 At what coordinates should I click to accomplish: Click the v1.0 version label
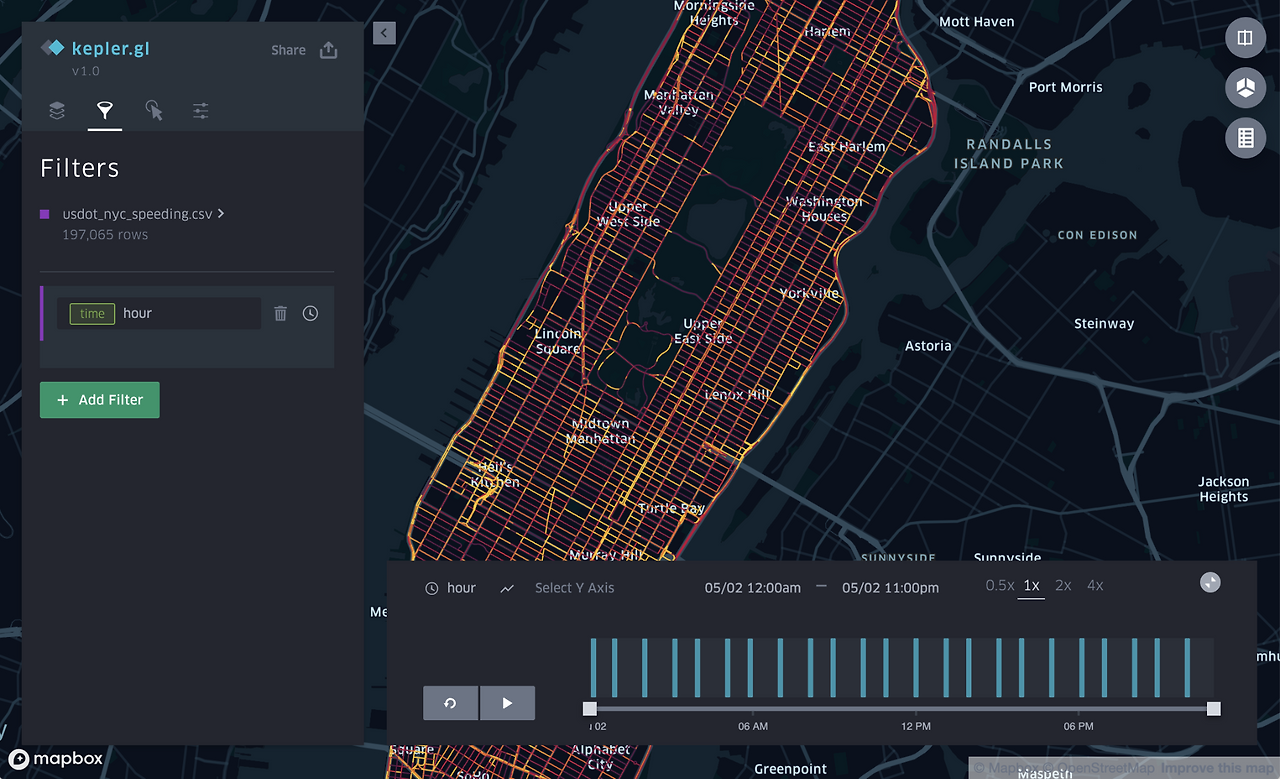pyautogui.click(x=87, y=72)
